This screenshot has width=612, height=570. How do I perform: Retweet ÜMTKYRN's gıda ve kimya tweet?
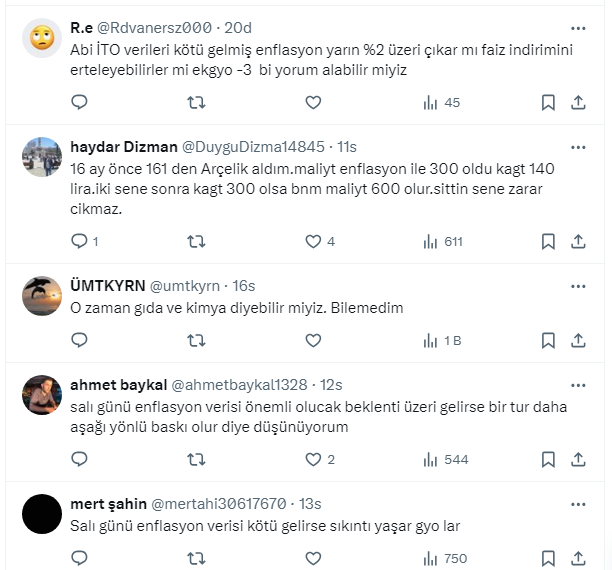coord(197,341)
